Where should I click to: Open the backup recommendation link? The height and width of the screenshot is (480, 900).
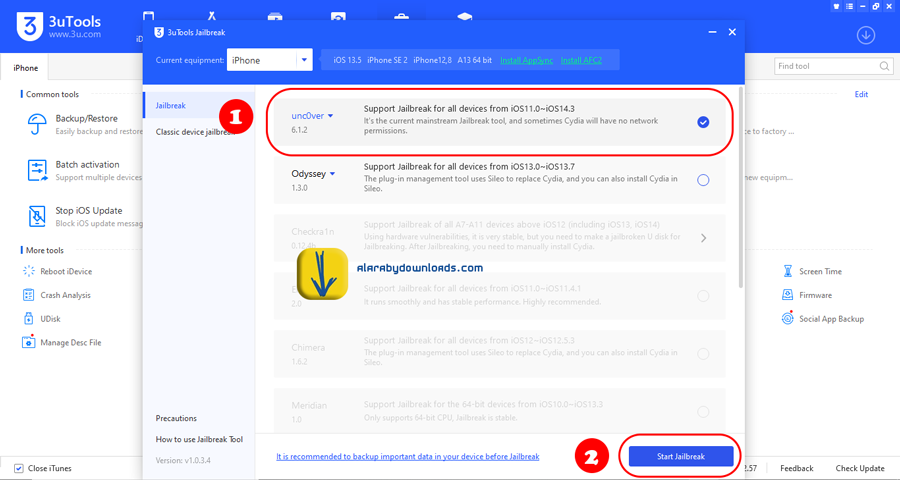408,456
